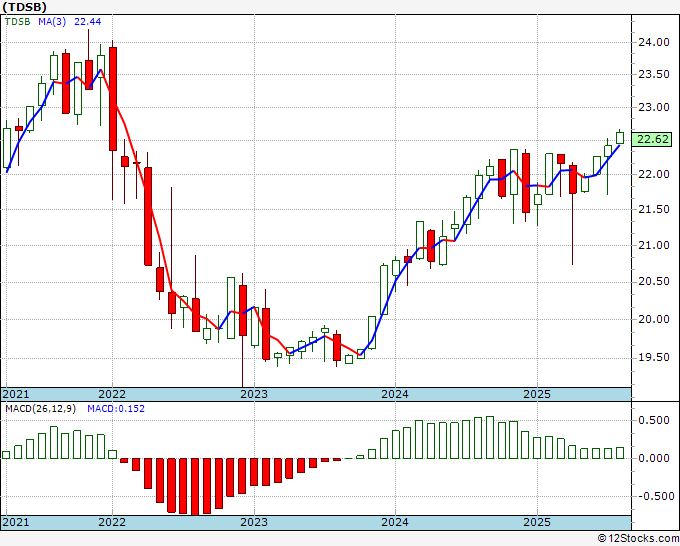Select 2022 on the price chart timeline
Image resolution: width=680 pixels, height=546 pixels.
point(112,394)
